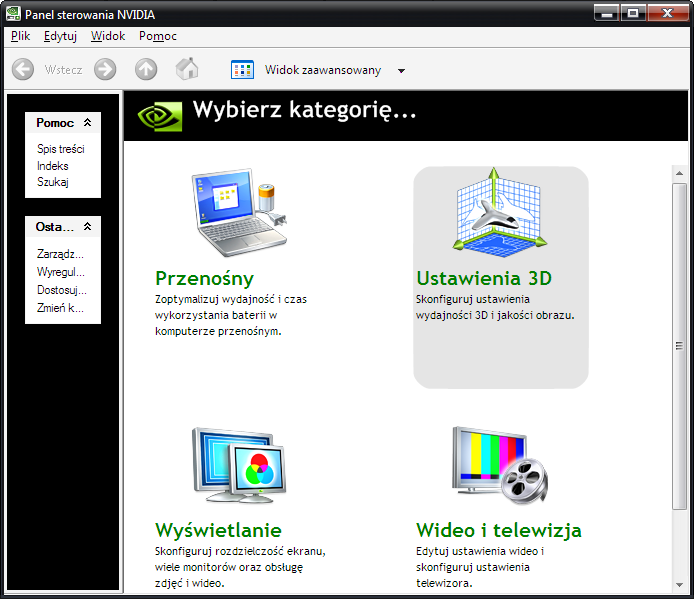Open 'Spis treści' help link
The height and width of the screenshot is (599, 694).
coord(61,149)
